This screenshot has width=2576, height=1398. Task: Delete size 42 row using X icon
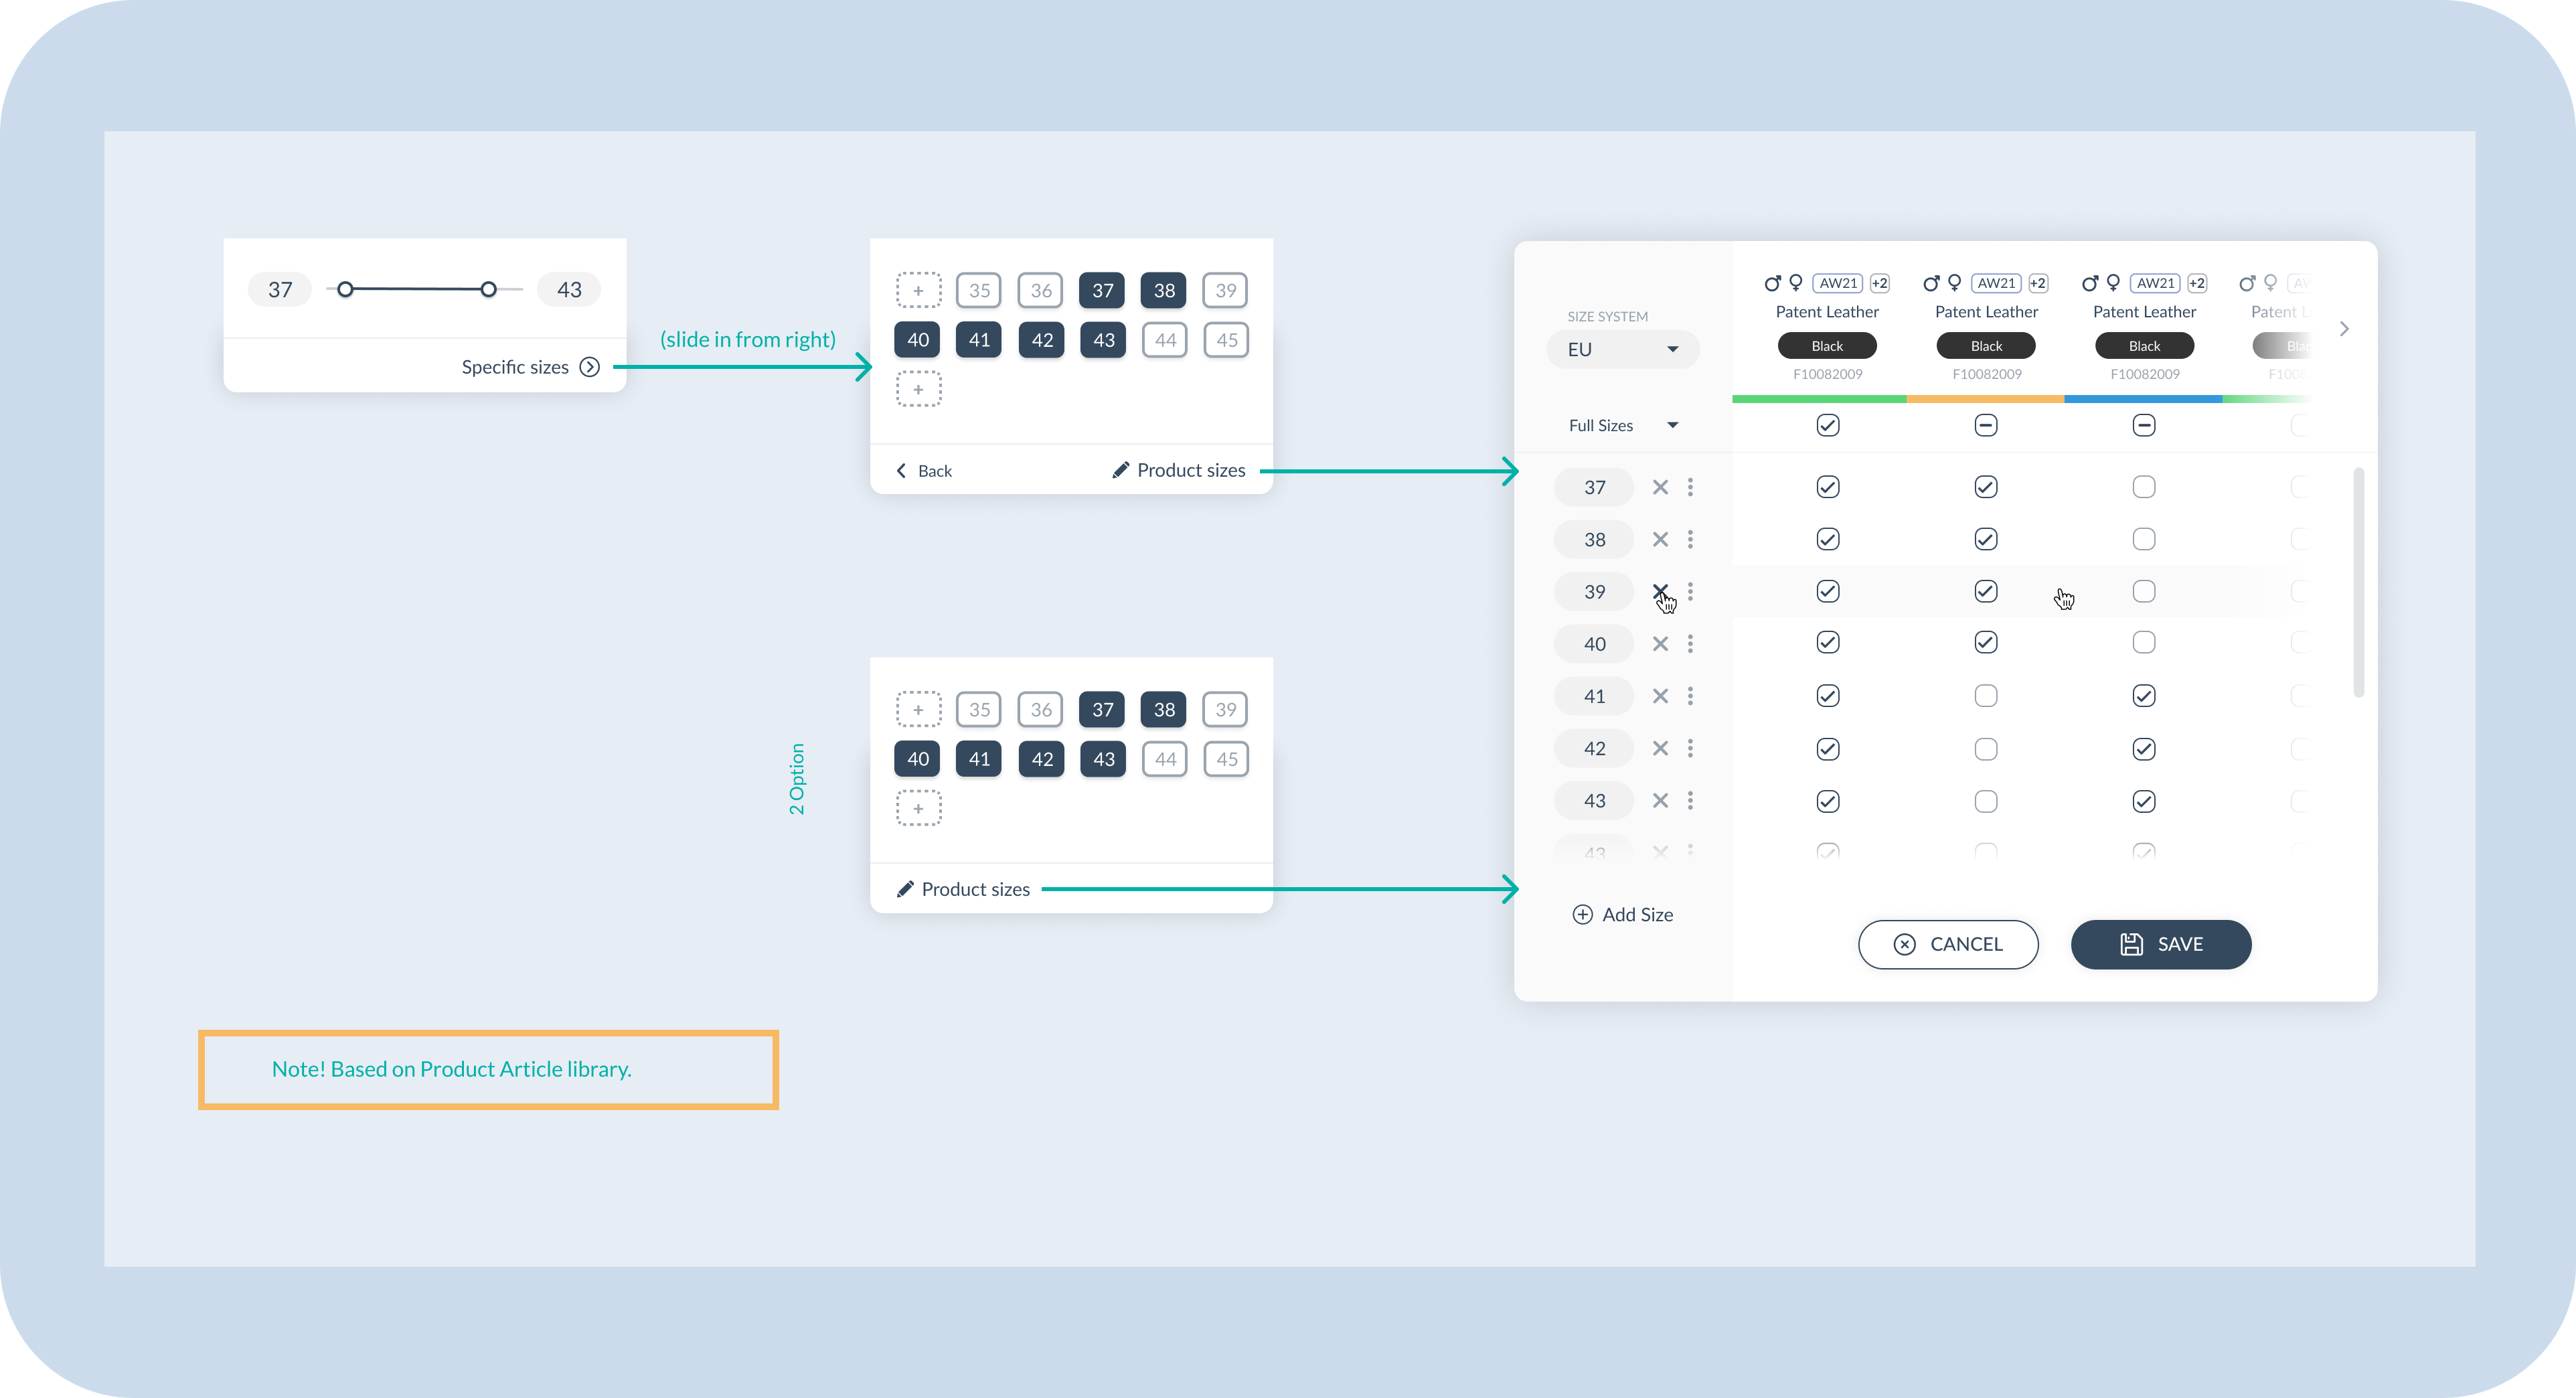tap(1660, 748)
